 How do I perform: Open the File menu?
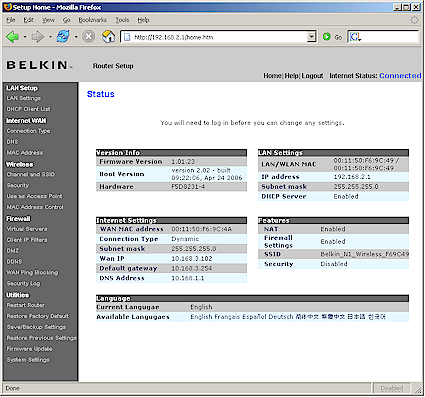tap(11, 20)
